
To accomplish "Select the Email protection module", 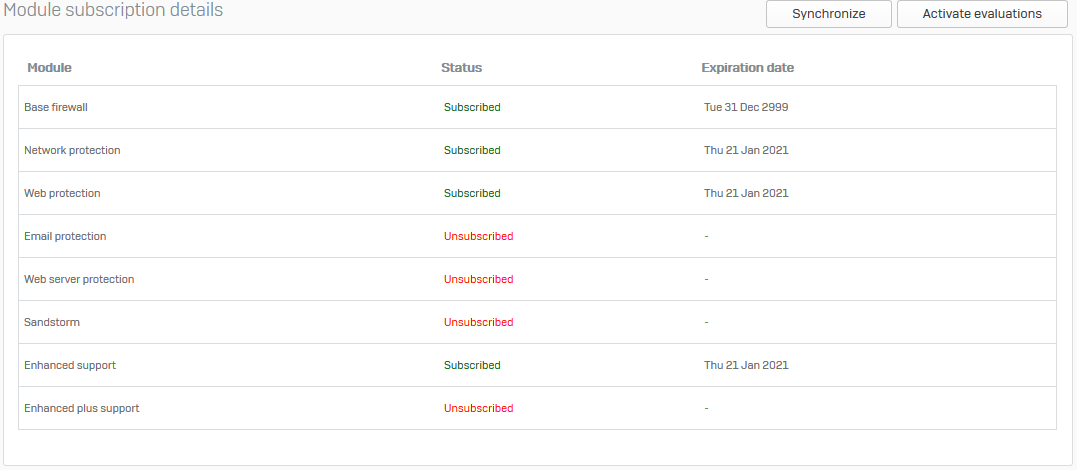I will (65, 236).
